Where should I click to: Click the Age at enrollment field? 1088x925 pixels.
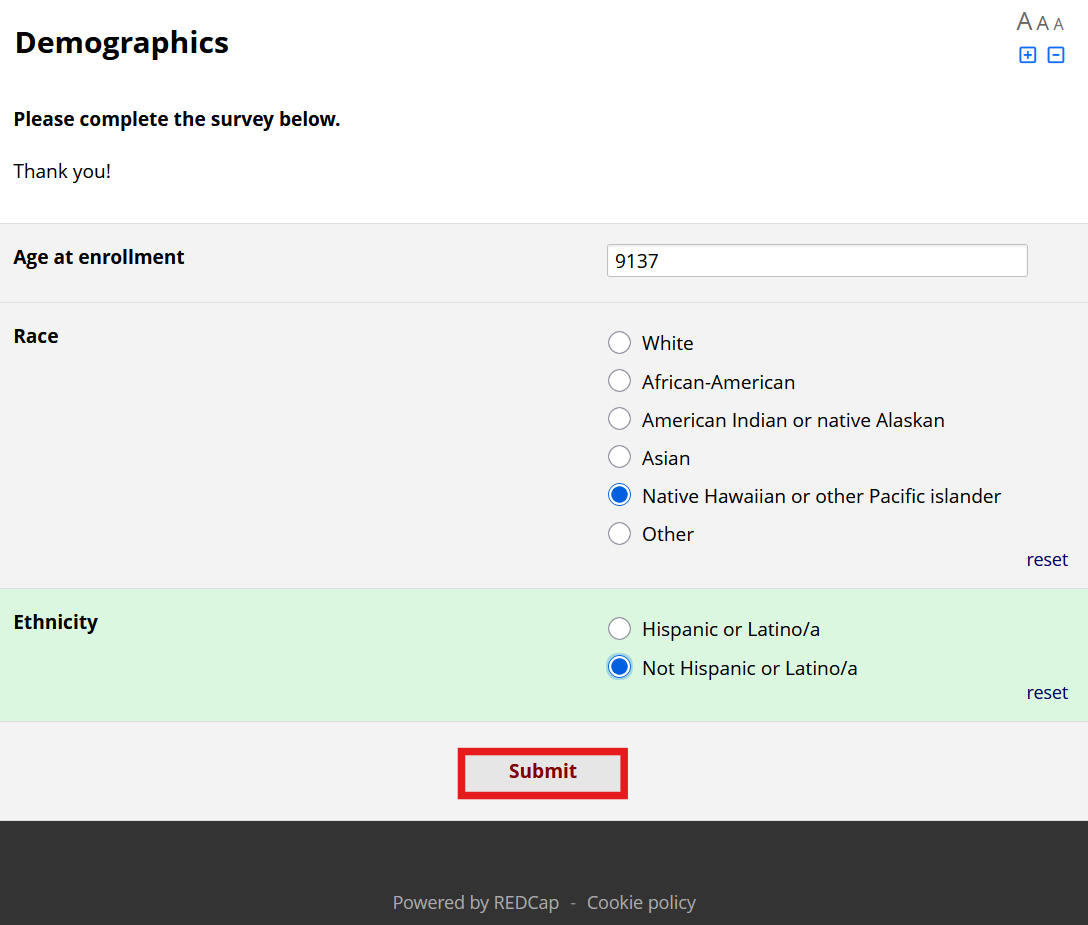[x=817, y=261]
